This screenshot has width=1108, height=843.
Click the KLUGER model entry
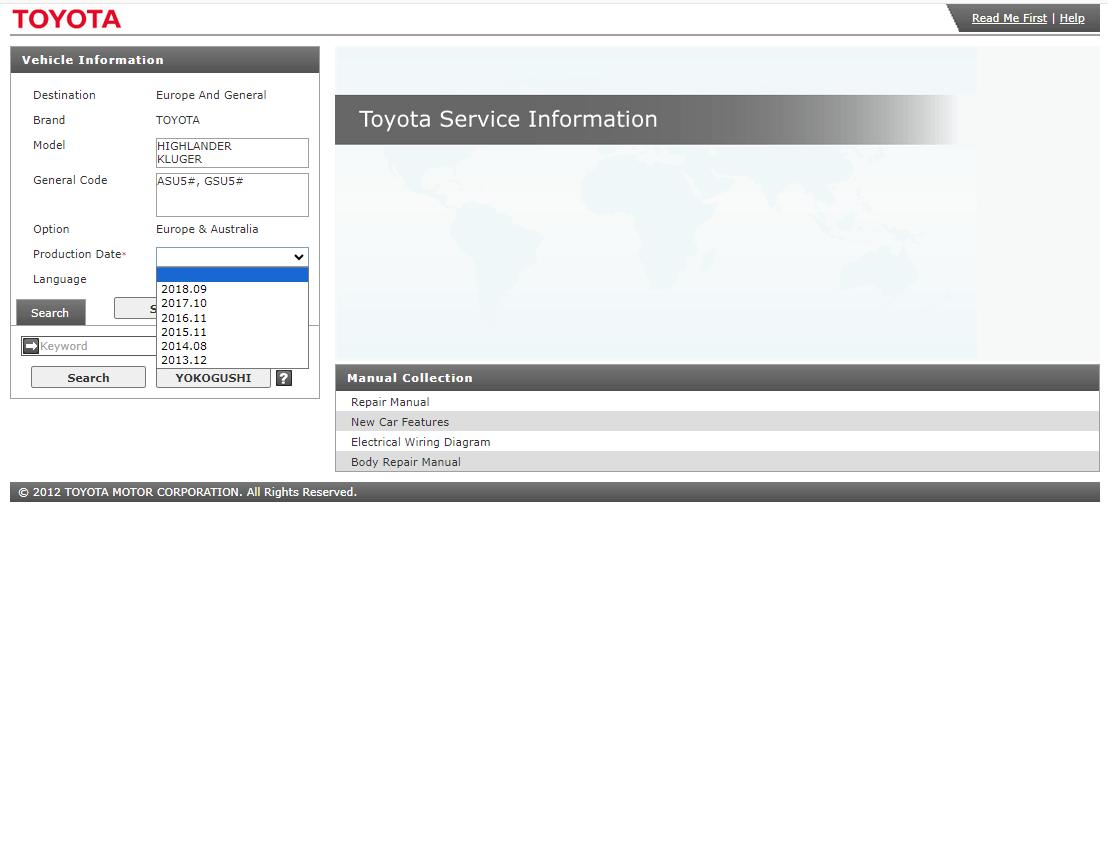point(179,160)
